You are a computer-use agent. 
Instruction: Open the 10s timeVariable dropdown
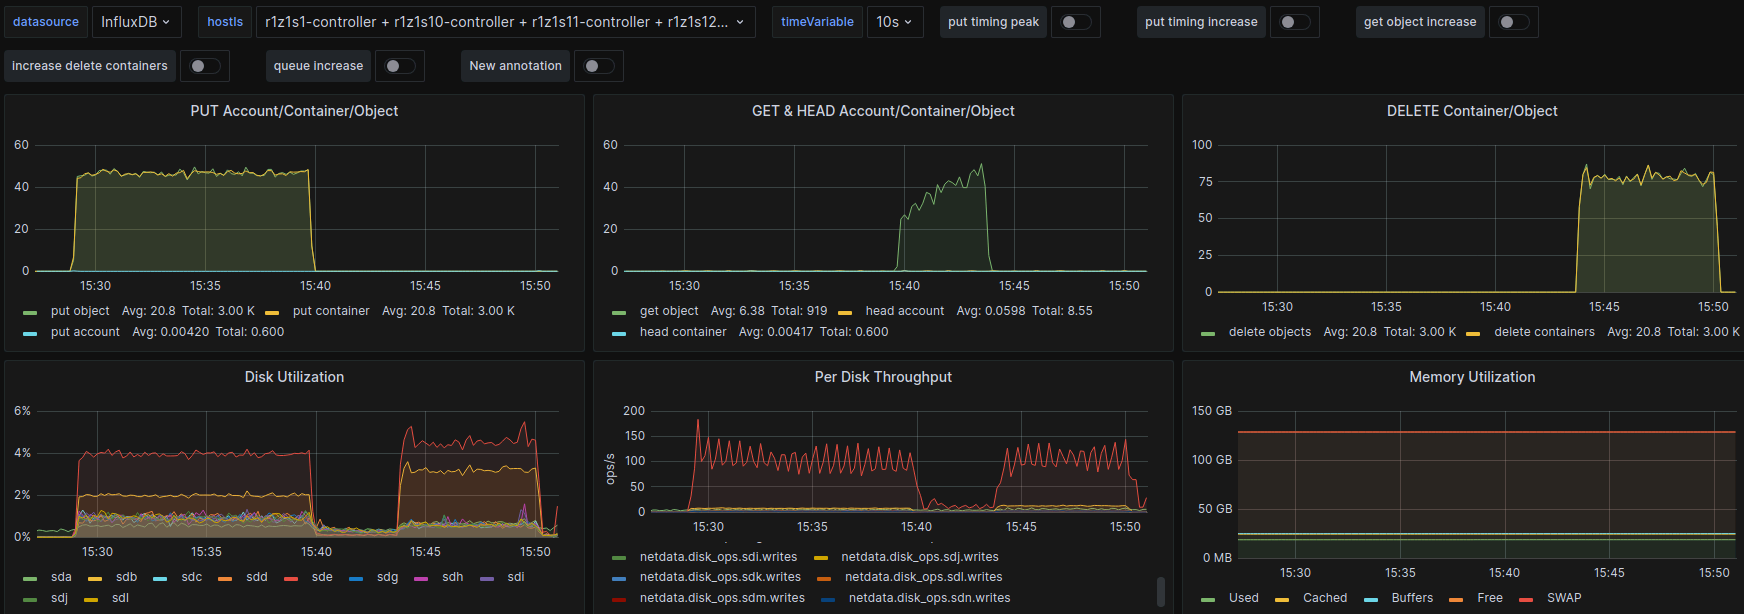[894, 22]
